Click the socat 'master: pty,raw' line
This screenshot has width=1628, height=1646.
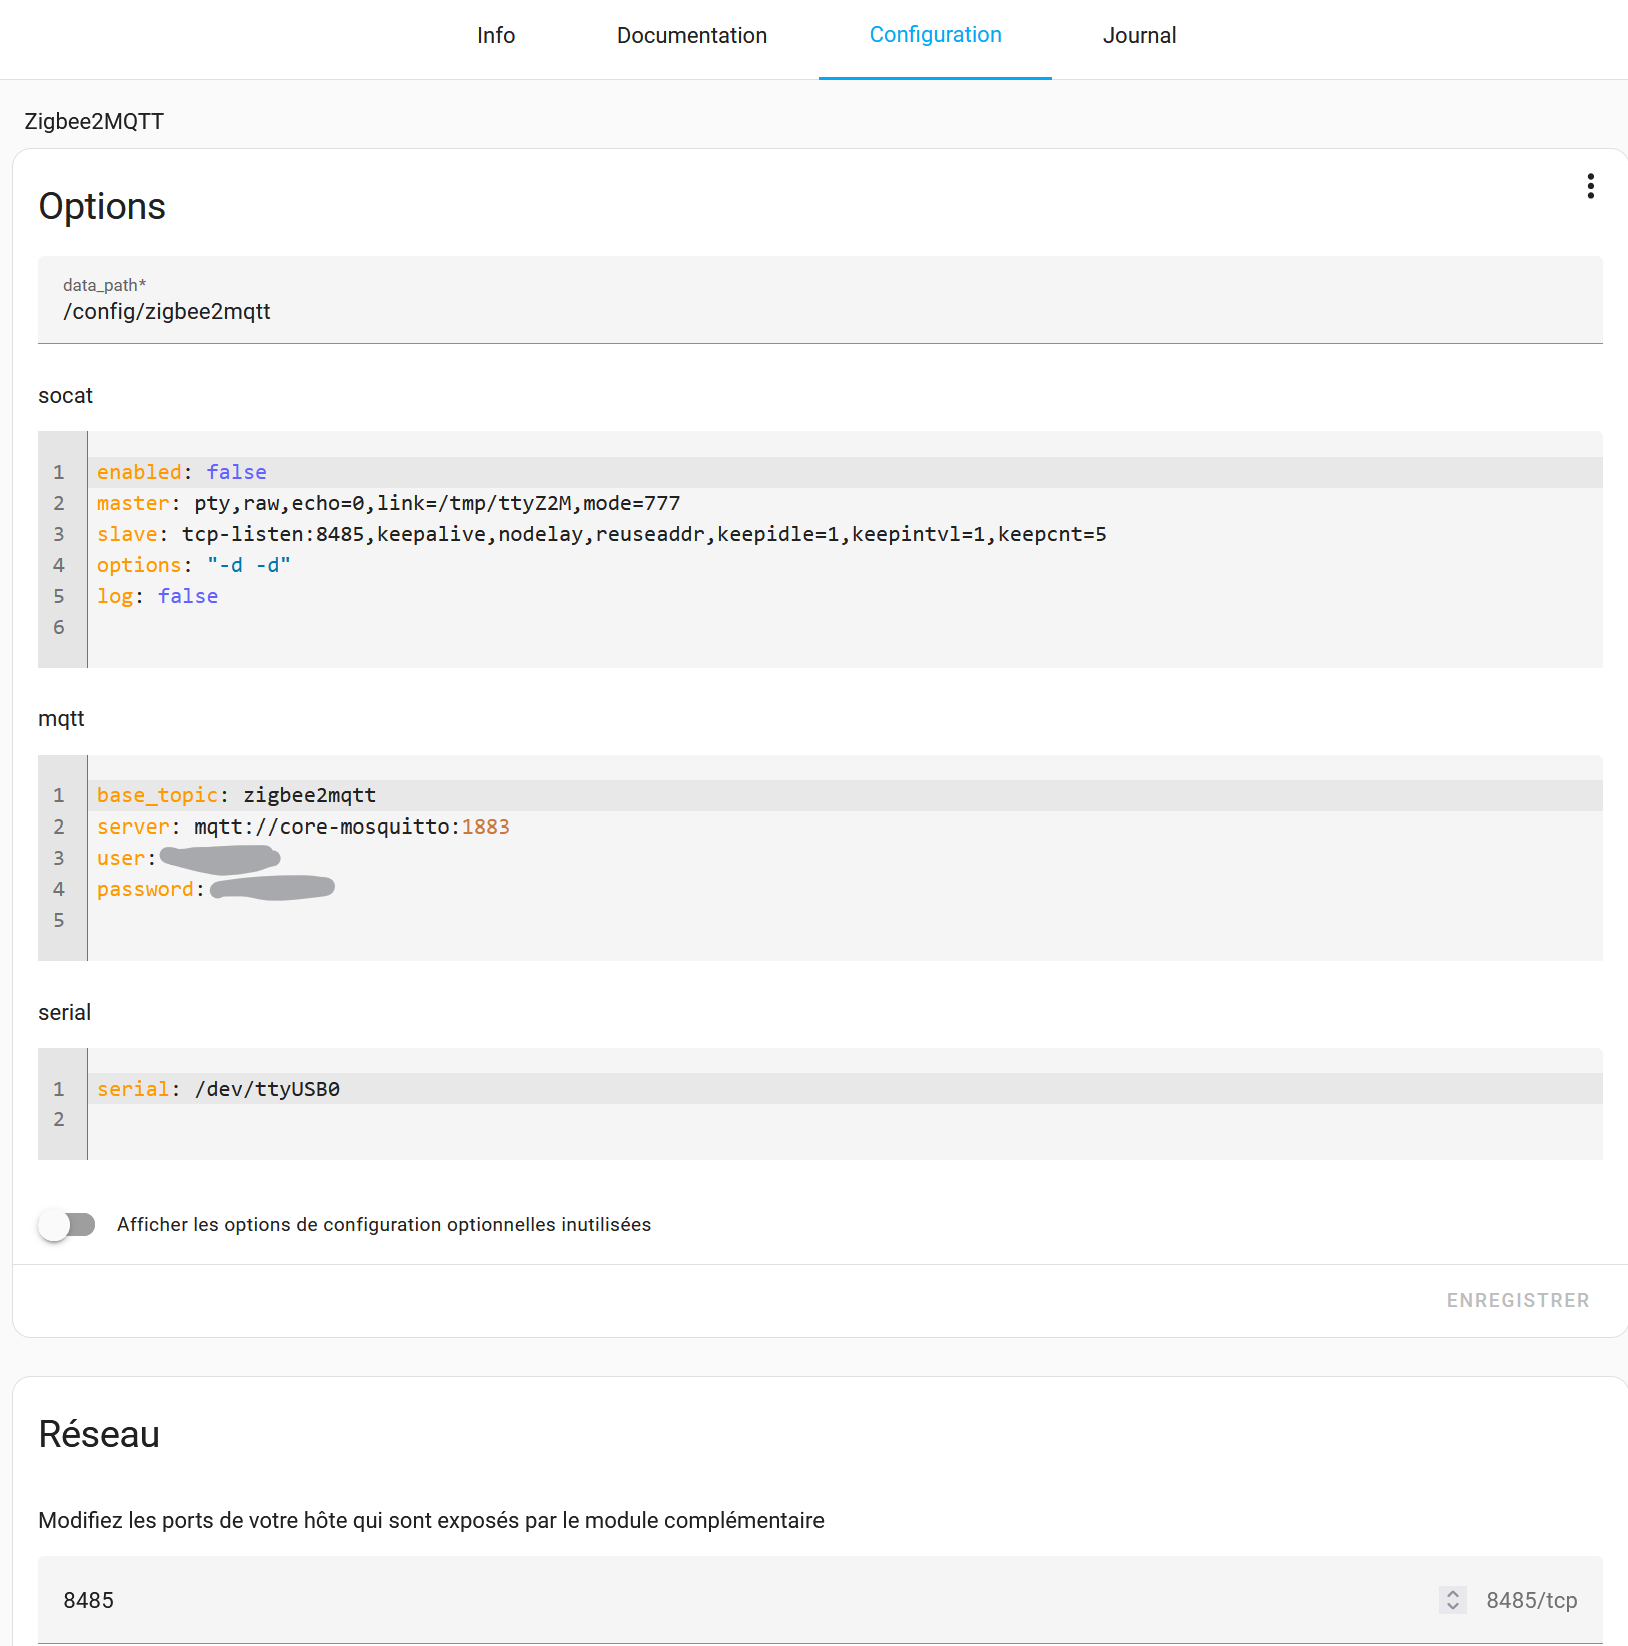pos(845,503)
